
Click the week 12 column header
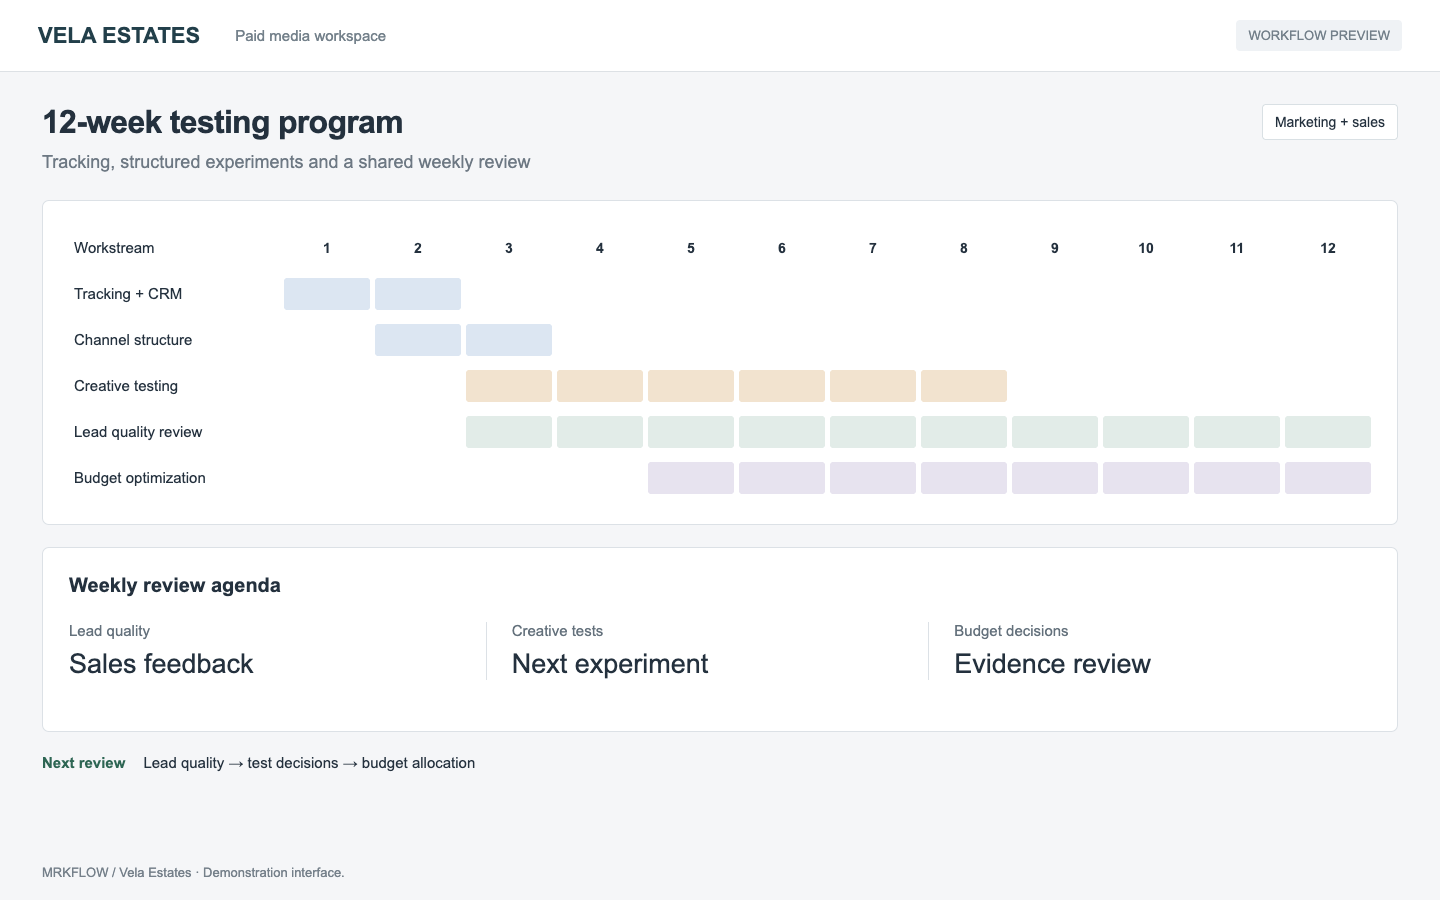1328,248
